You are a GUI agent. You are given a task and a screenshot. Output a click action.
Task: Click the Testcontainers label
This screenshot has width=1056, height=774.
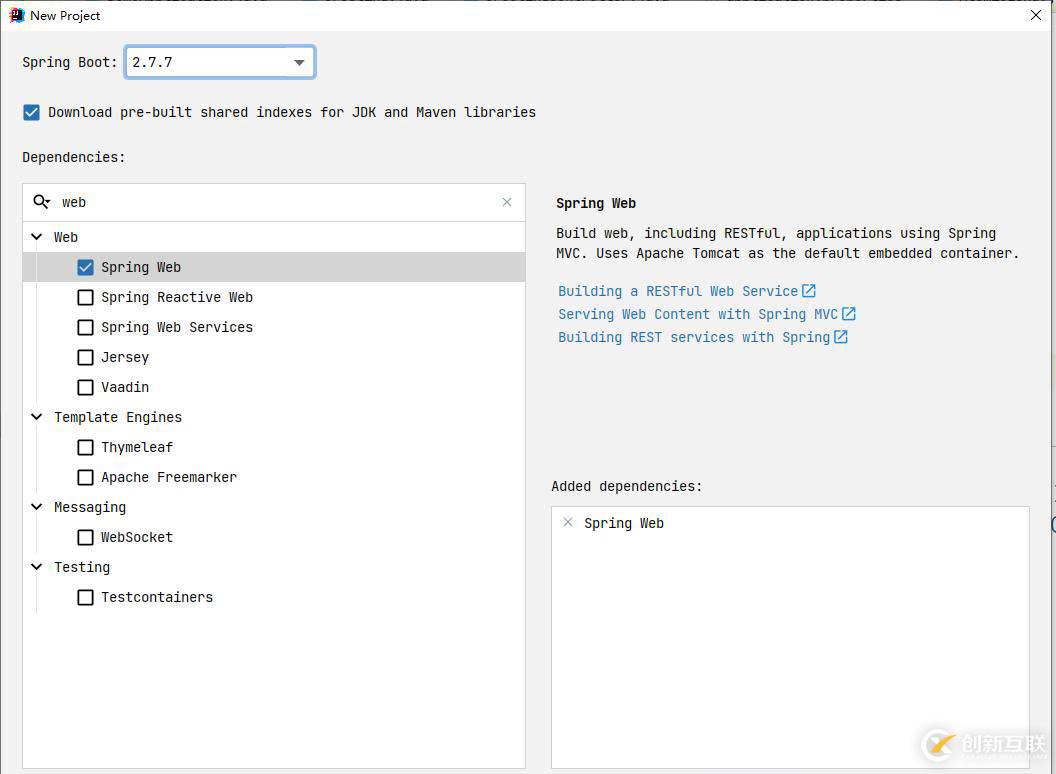point(157,598)
